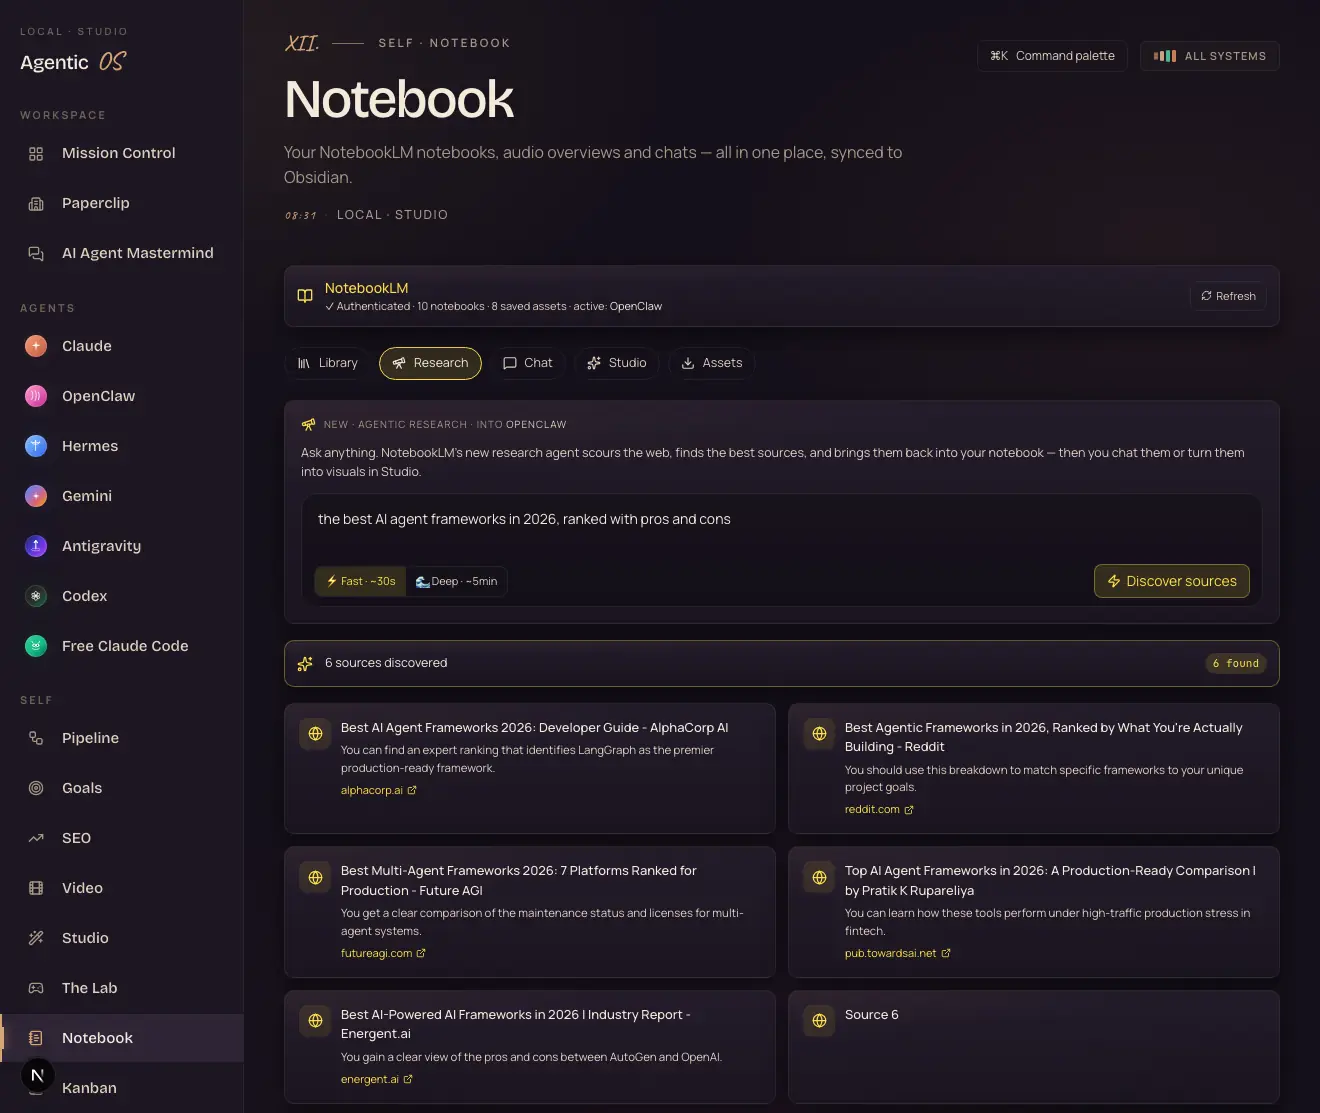Select the Antigravity agent avatar
Viewport: 1320px width, 1113px height.
pyautogui.click(x=36, y=546)
